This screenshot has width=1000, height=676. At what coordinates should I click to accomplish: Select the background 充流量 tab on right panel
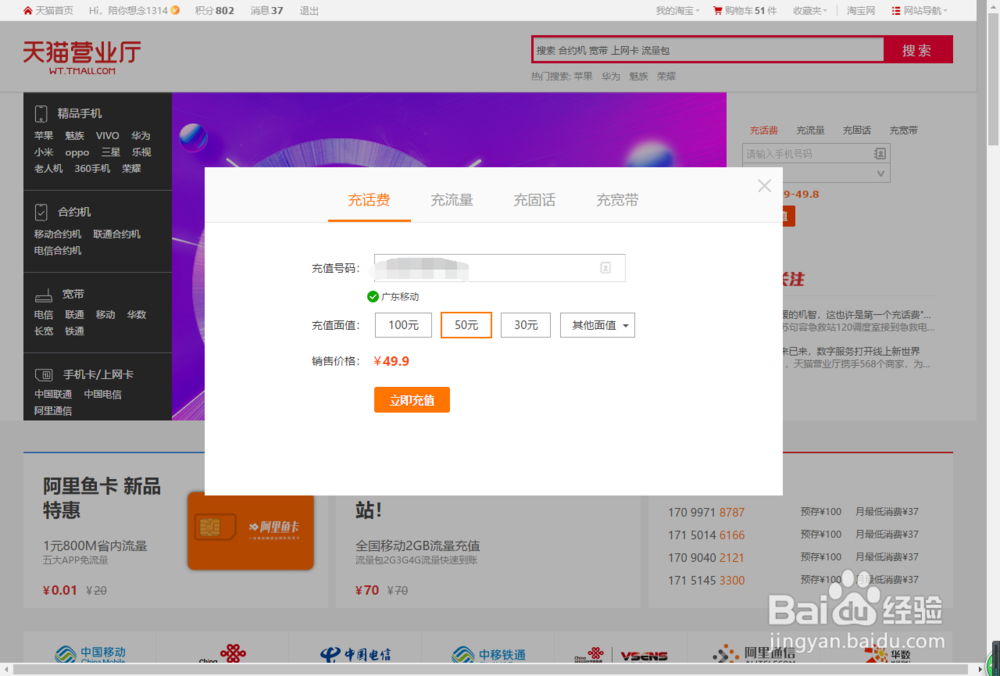coord(810,130)
